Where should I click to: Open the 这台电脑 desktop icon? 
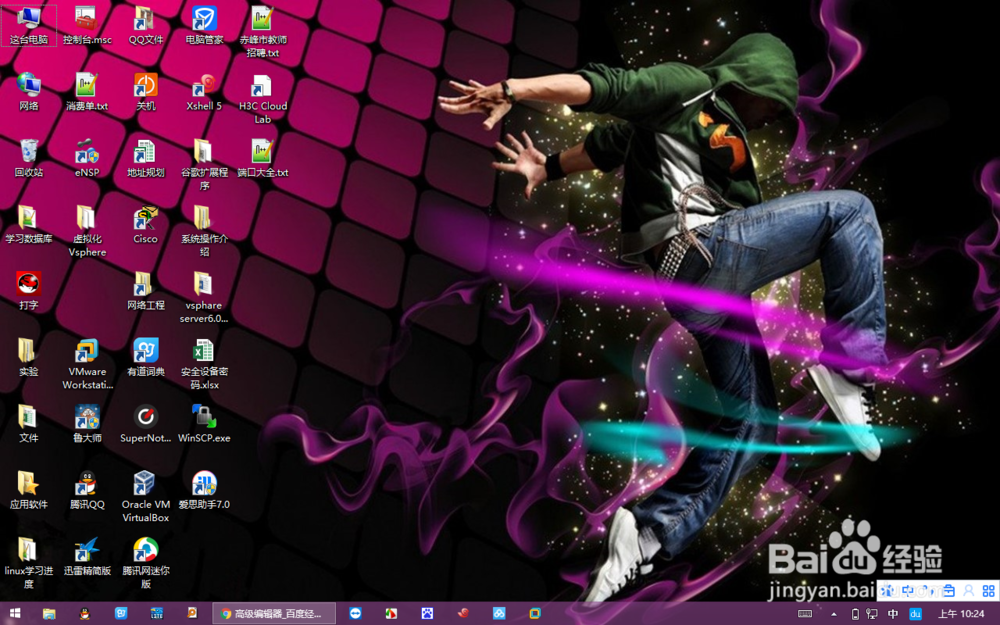[29, 26]
